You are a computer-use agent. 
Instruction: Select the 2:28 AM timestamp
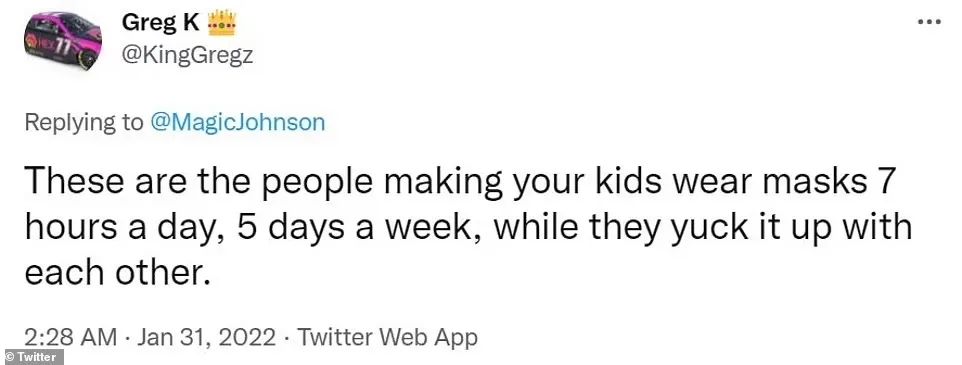[x=71, y=337]
